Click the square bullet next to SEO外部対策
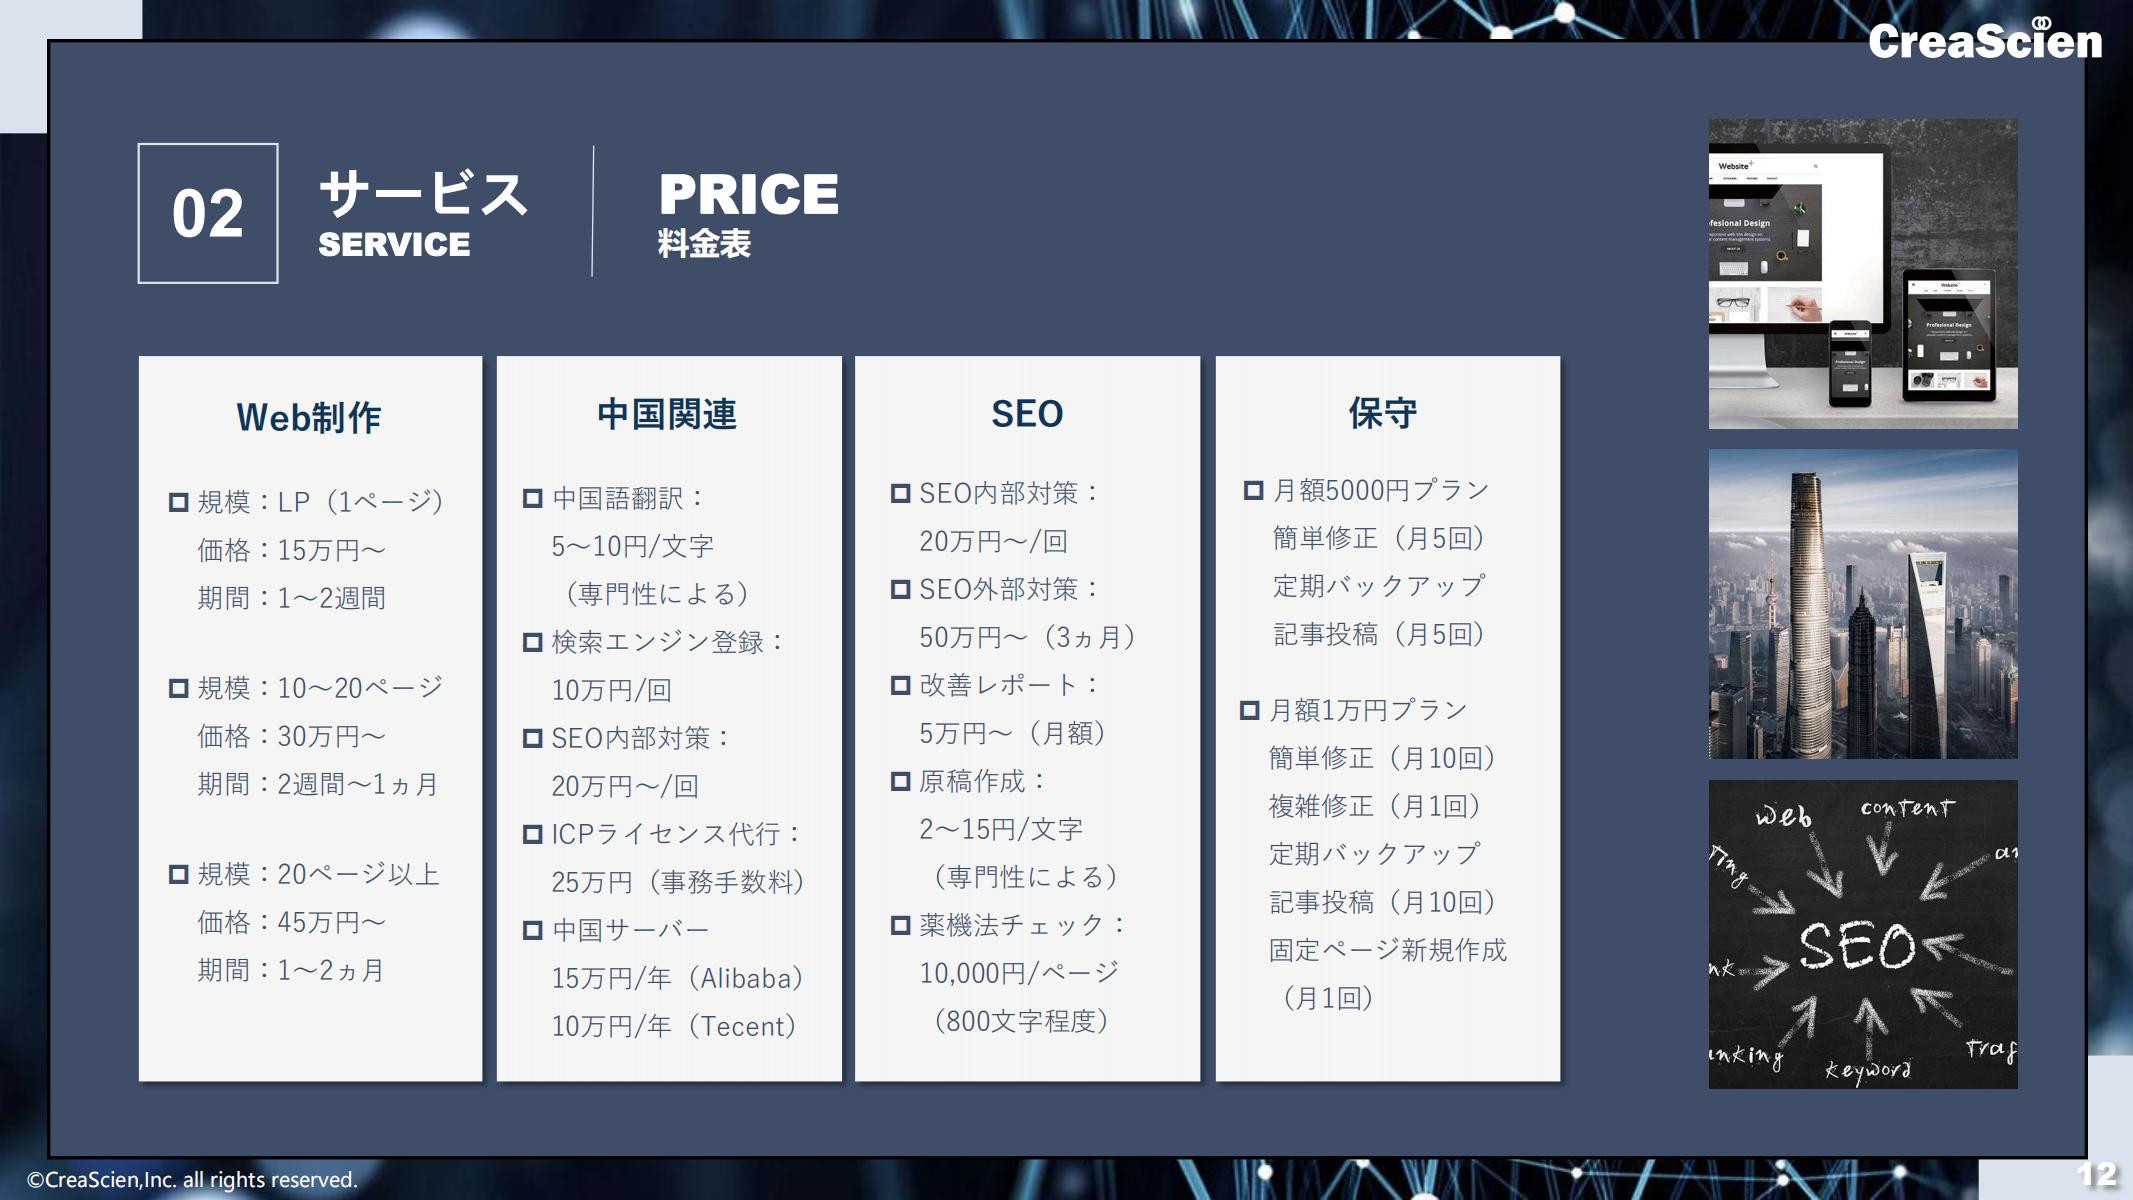Viewport: 2133px width, 1200px height. [900, 589]
